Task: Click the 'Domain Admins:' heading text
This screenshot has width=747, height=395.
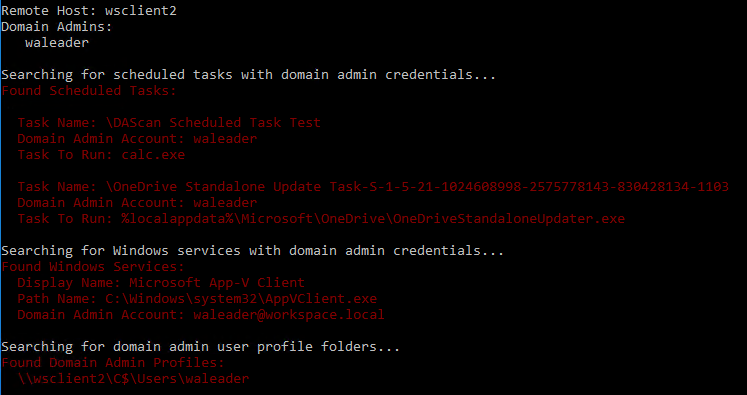Action: click(x=57, y=27)
